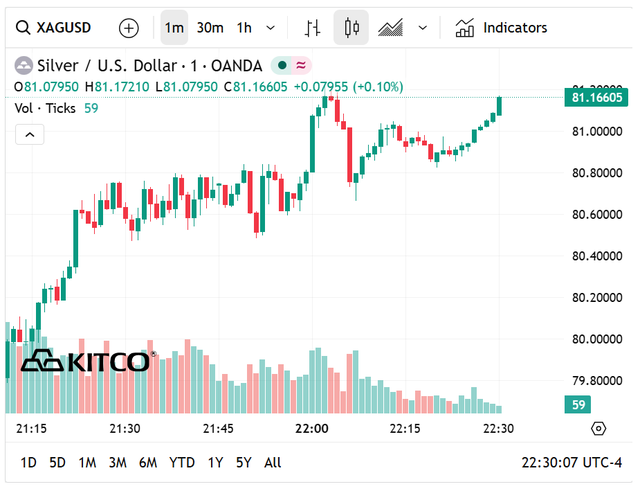Select the 3M date range
Image resolution: width=640 pixels, height=491 pixels.
click(118, 463)
